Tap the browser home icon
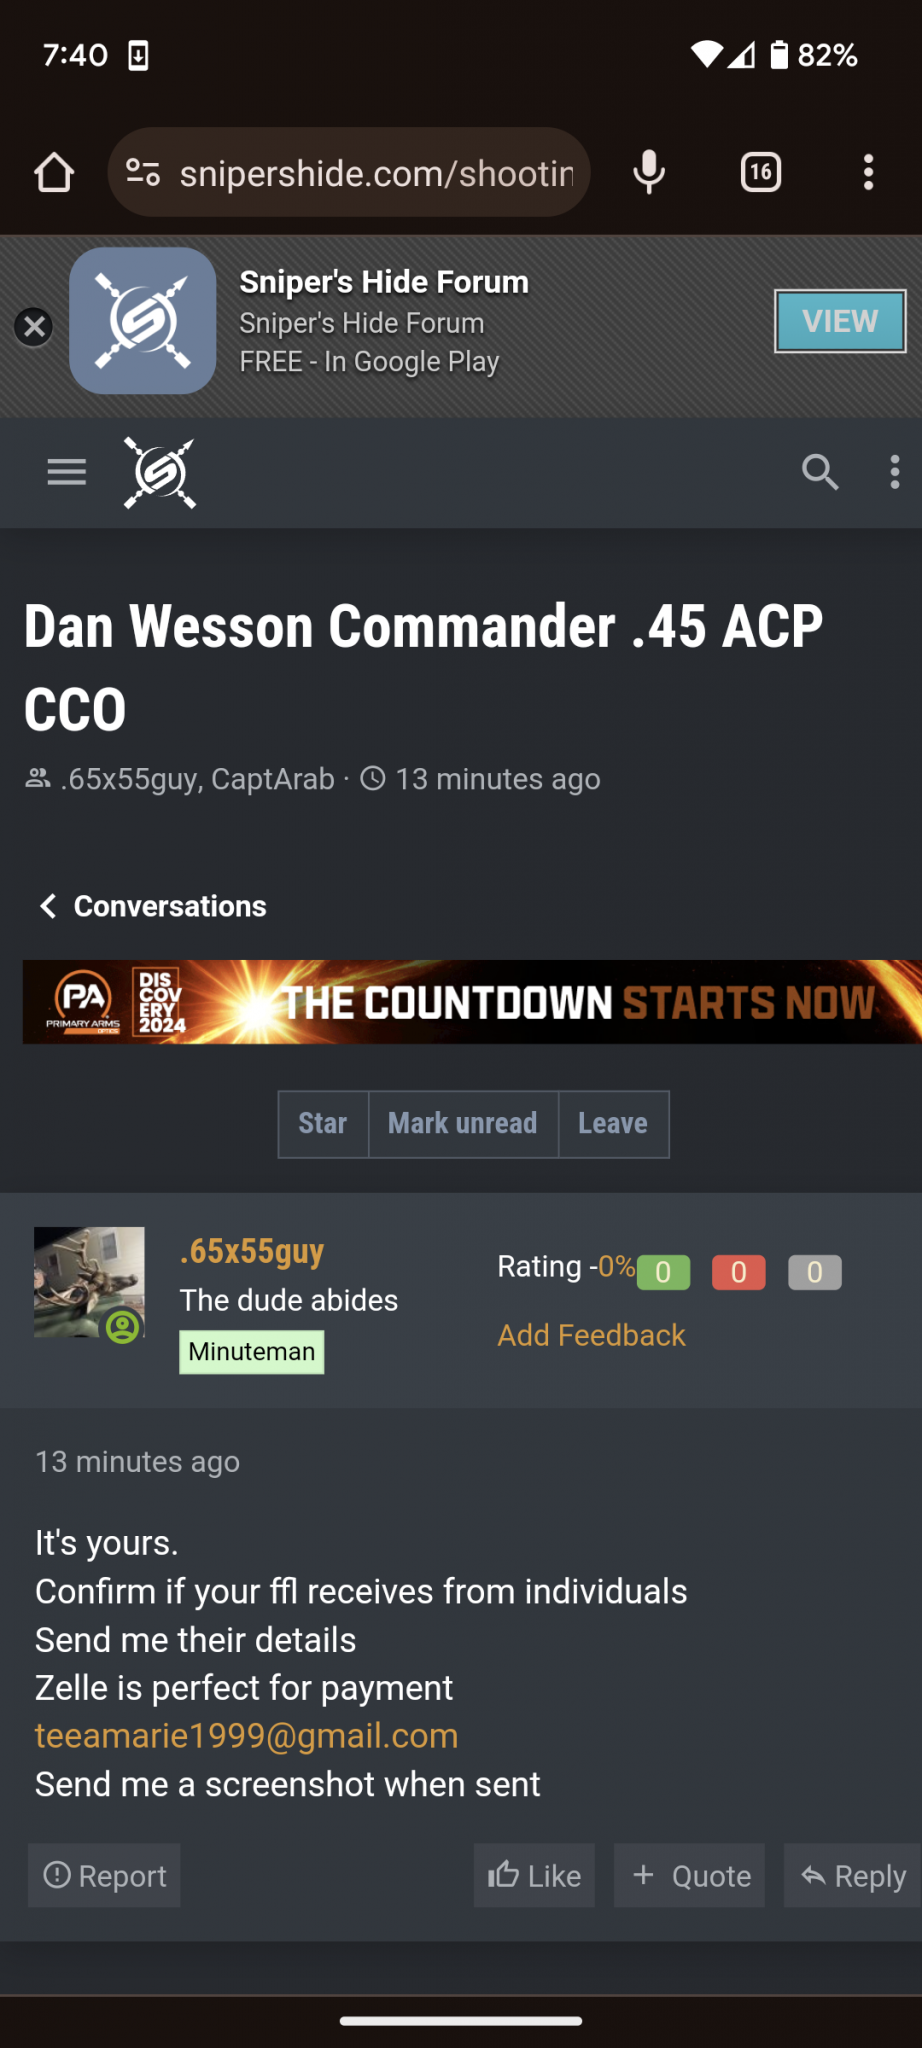This screenshot has width=922, height=2048. 54,173
